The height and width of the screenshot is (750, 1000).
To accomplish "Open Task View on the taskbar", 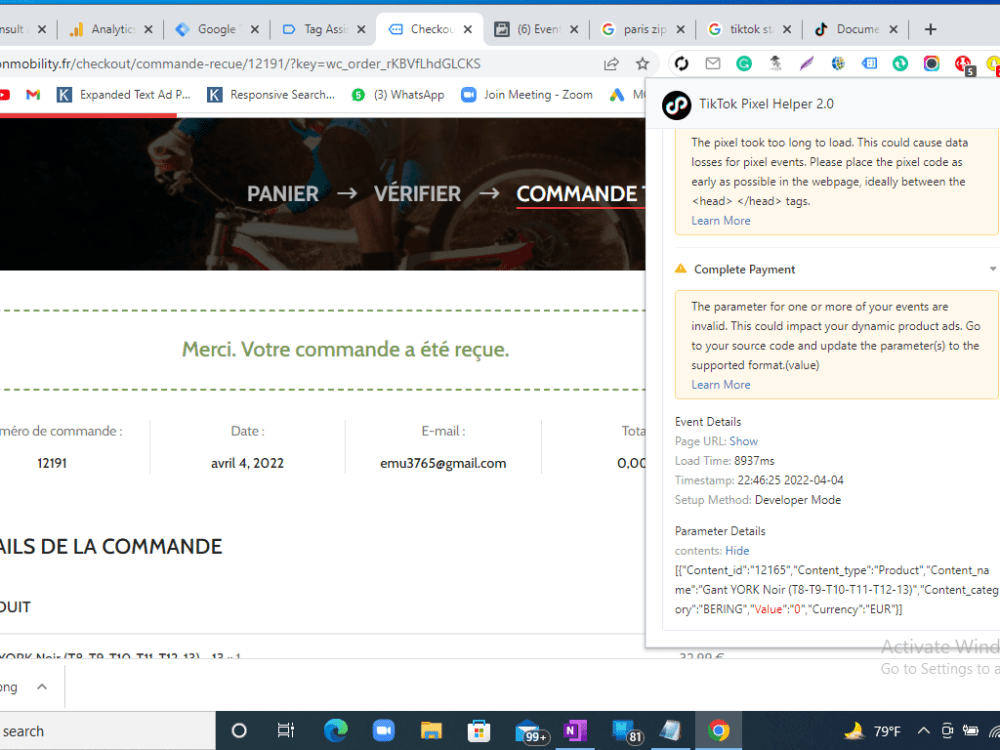I will coord(286,731).
